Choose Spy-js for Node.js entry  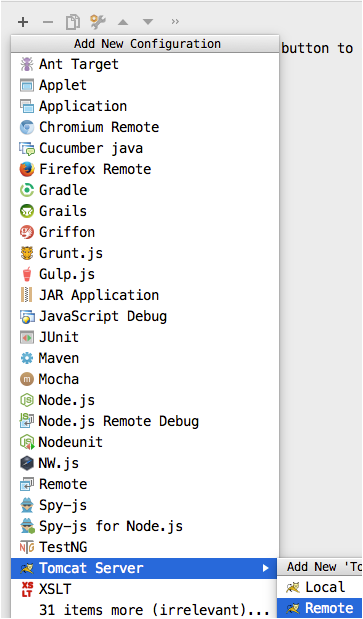pyautogui.click(x=145, y=526)
